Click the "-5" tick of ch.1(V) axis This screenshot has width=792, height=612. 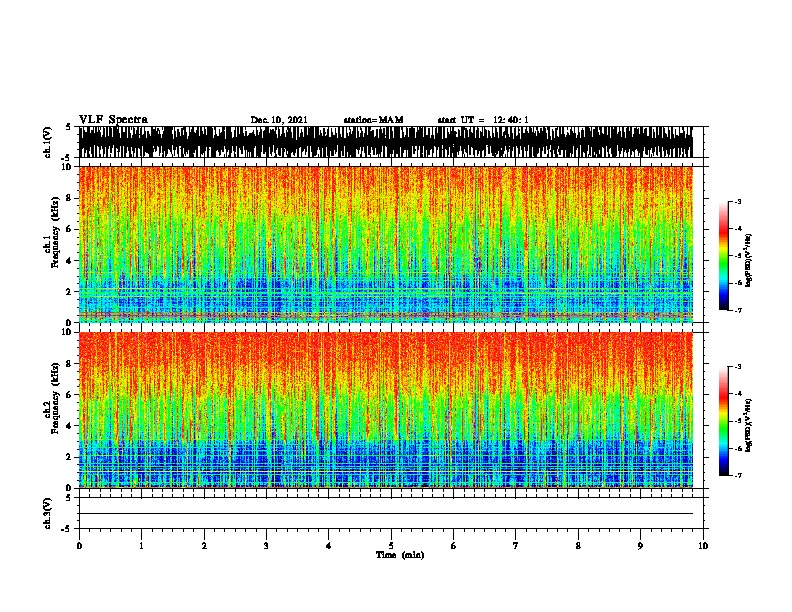point(67,158)
